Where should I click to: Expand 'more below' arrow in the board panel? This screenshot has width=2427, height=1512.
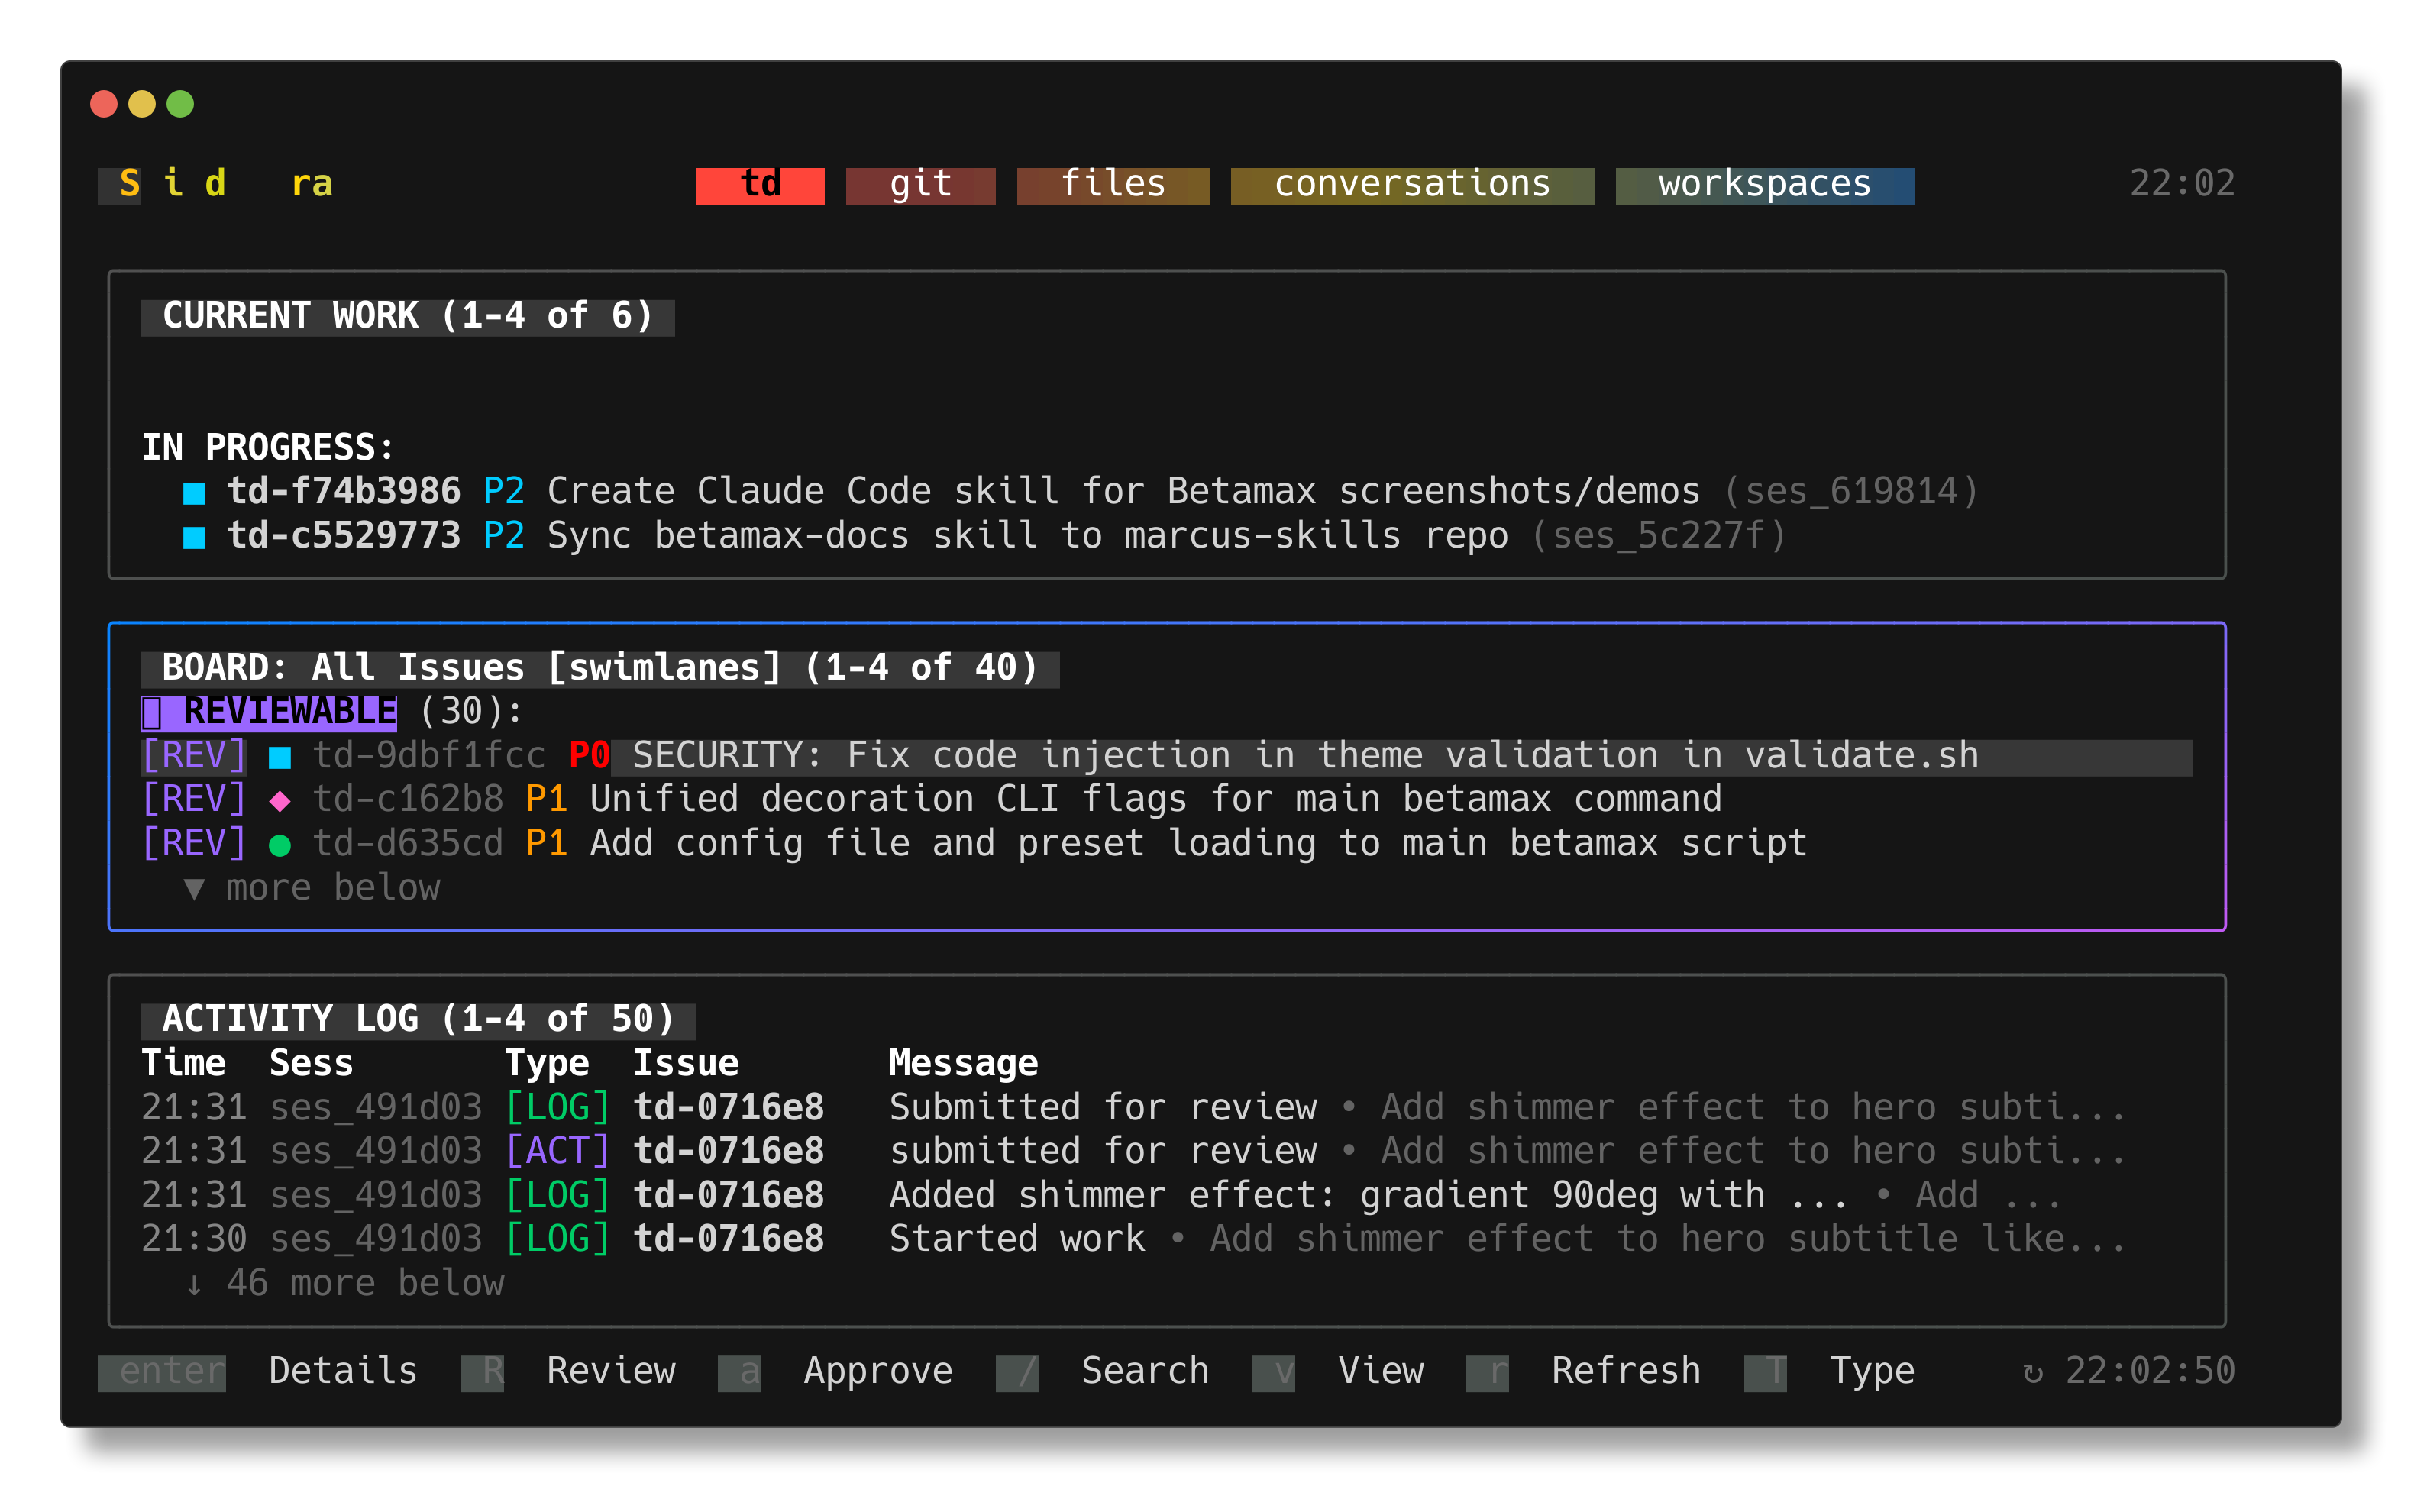194,889
